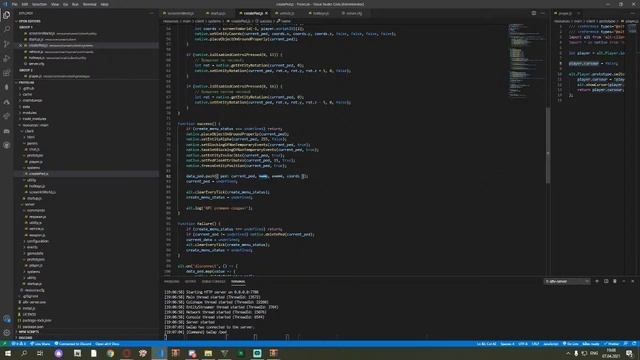Screen dimensions: 640x360
Task: Switch to the DEBUG CONSOLE panel tab
Action: click(213, 281)
